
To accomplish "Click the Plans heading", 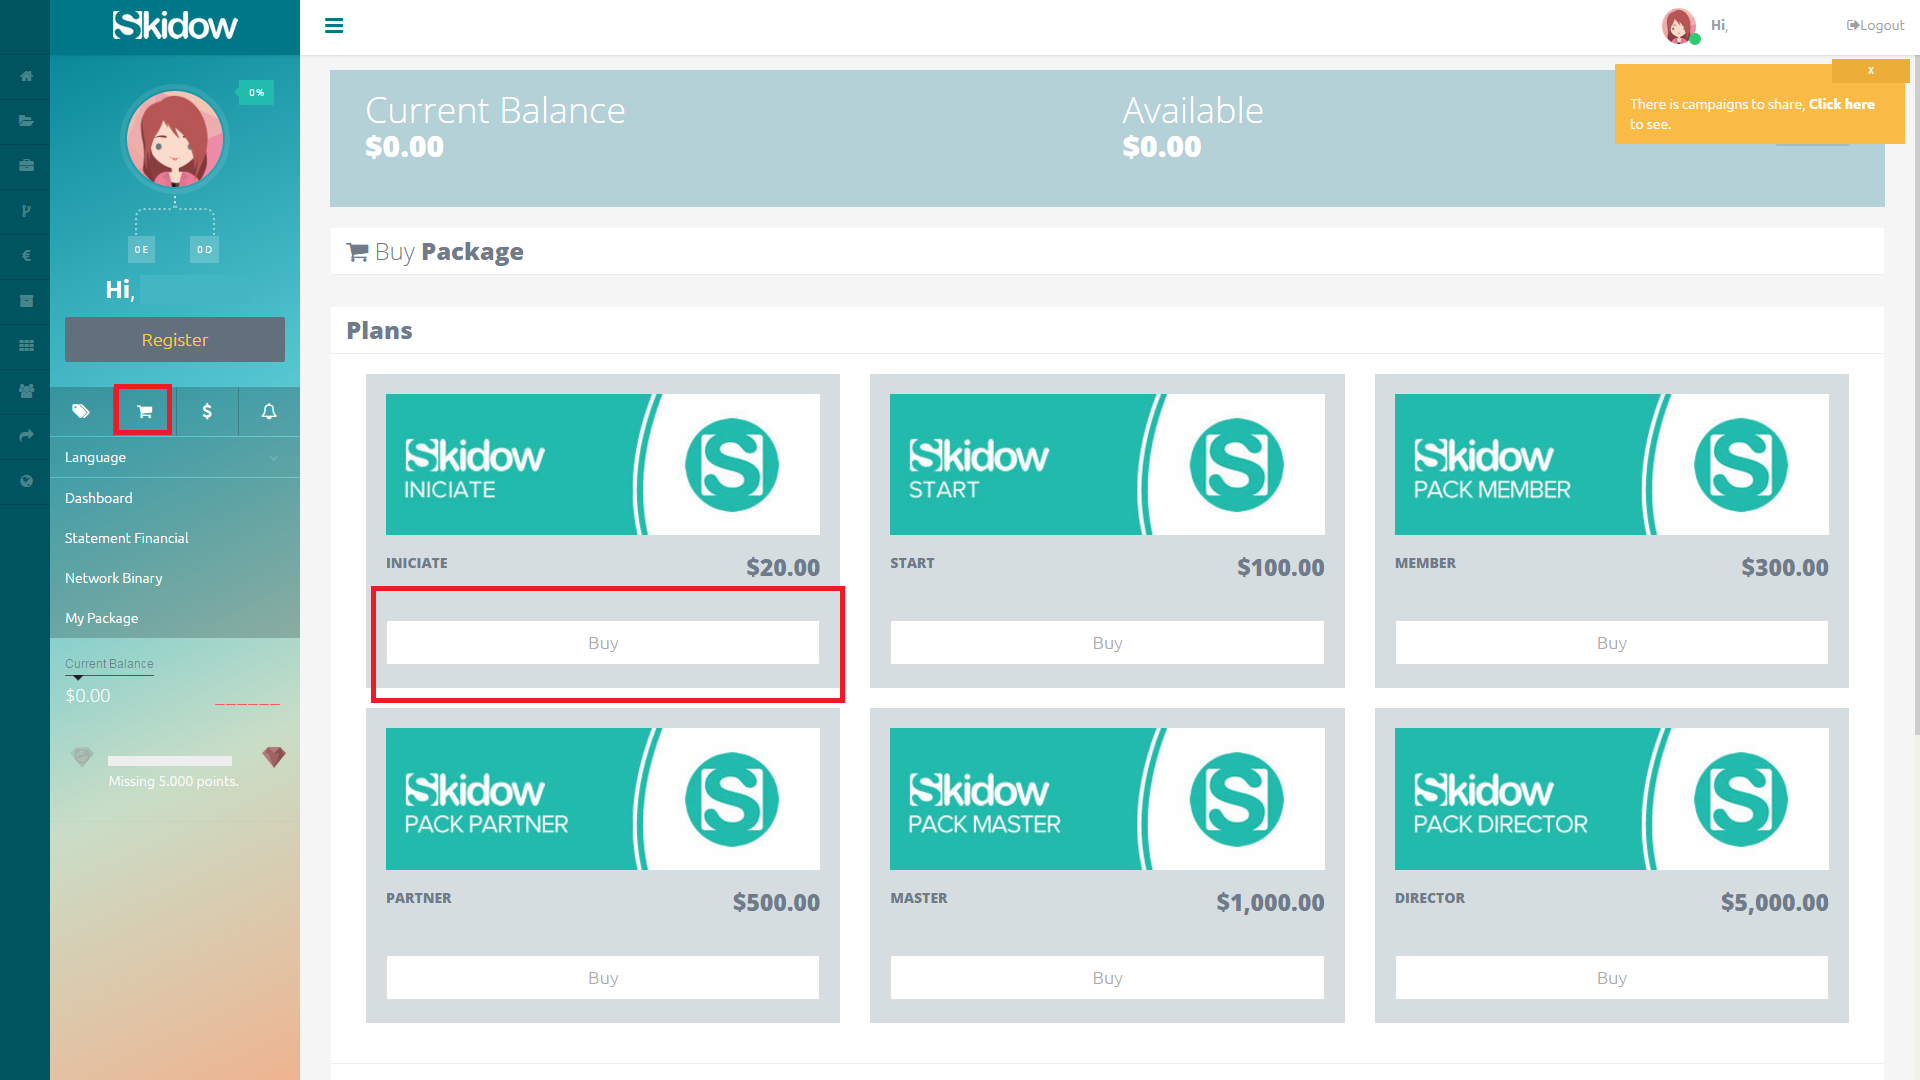I will pos(379,331).
